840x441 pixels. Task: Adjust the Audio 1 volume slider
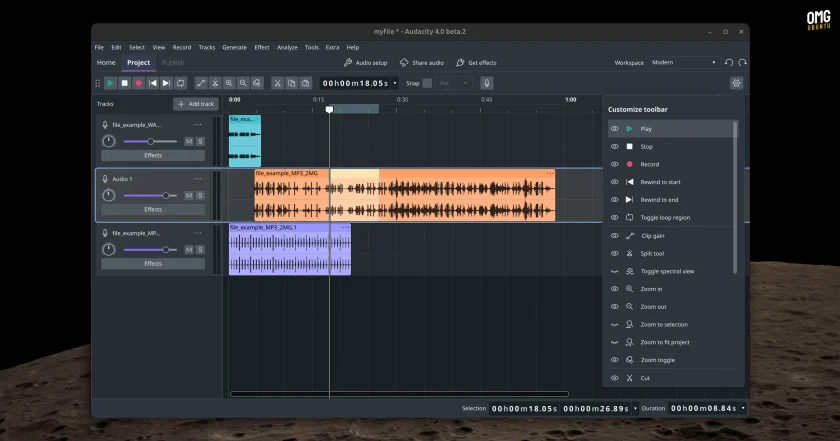point(150,196)
